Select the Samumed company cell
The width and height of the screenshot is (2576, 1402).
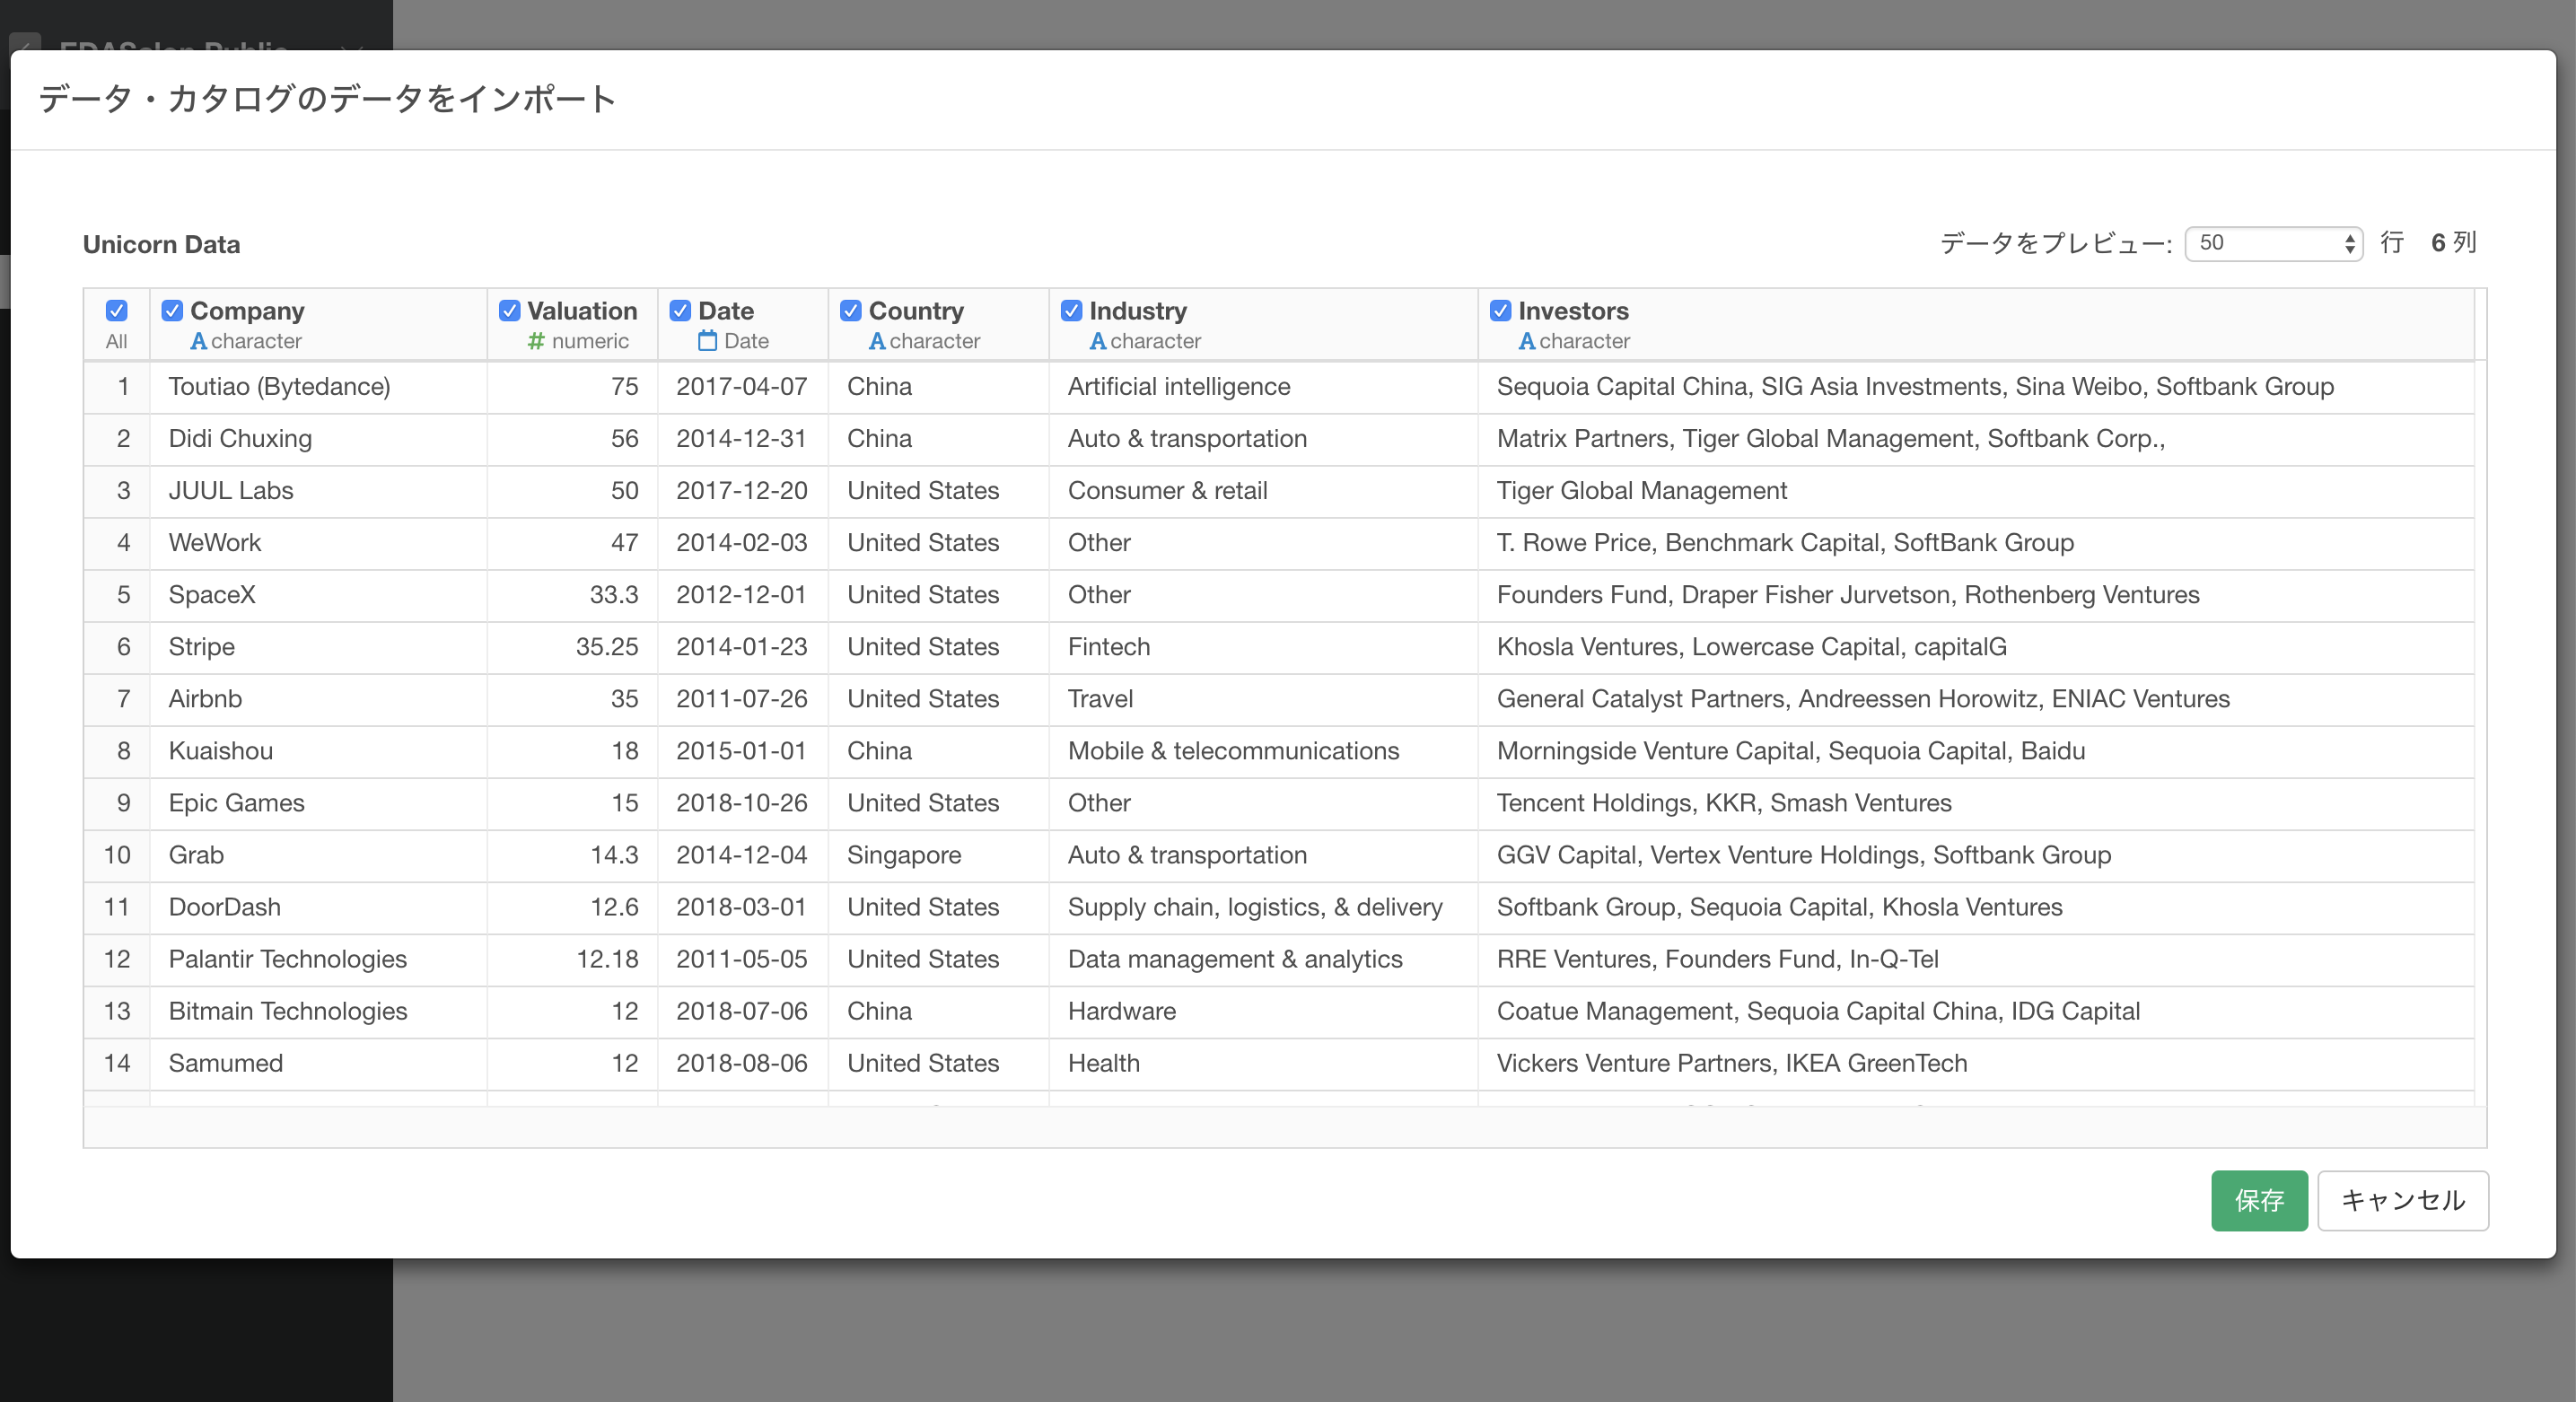(x=318, y=1063)
